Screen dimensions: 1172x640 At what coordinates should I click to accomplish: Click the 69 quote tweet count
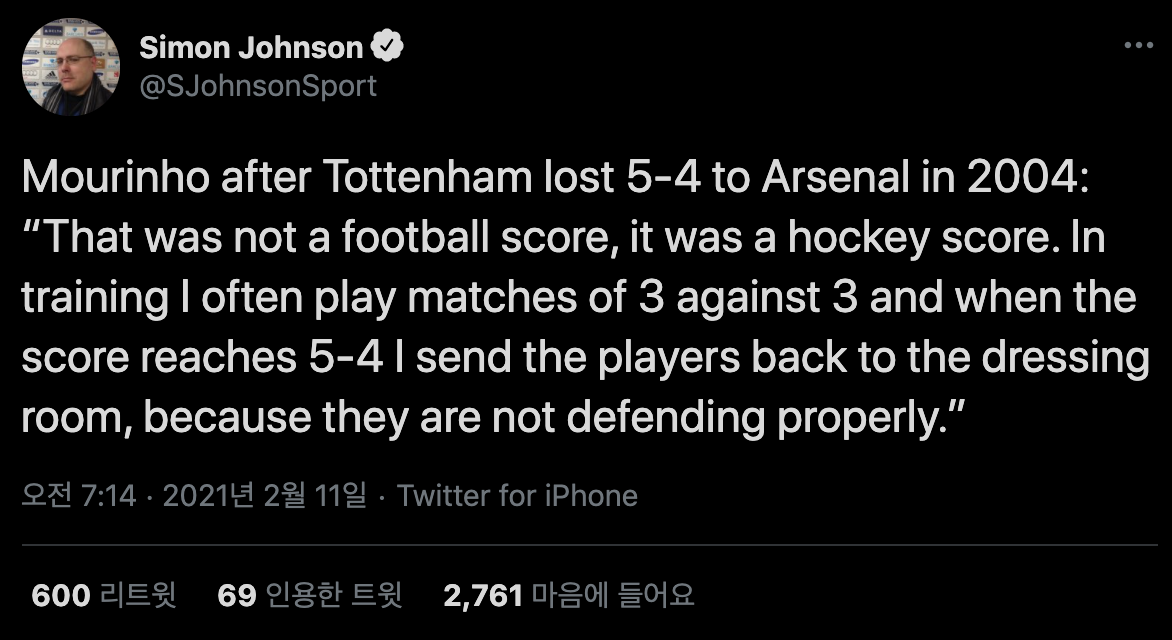click(x=237, y=595)
